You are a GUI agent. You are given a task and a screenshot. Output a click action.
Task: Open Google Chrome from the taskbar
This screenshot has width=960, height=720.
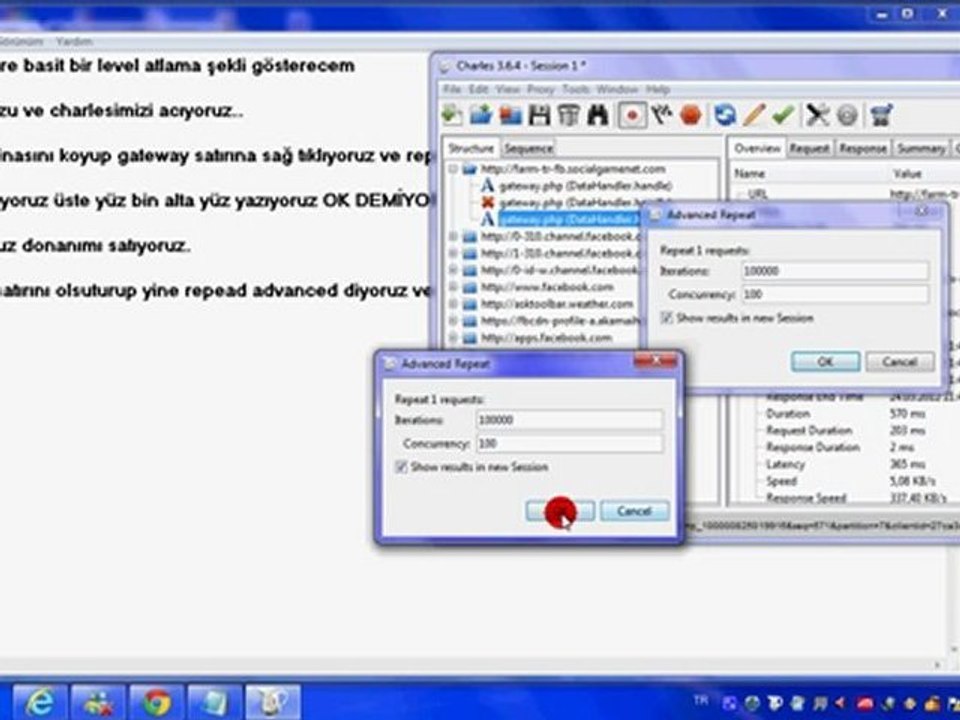157,702
